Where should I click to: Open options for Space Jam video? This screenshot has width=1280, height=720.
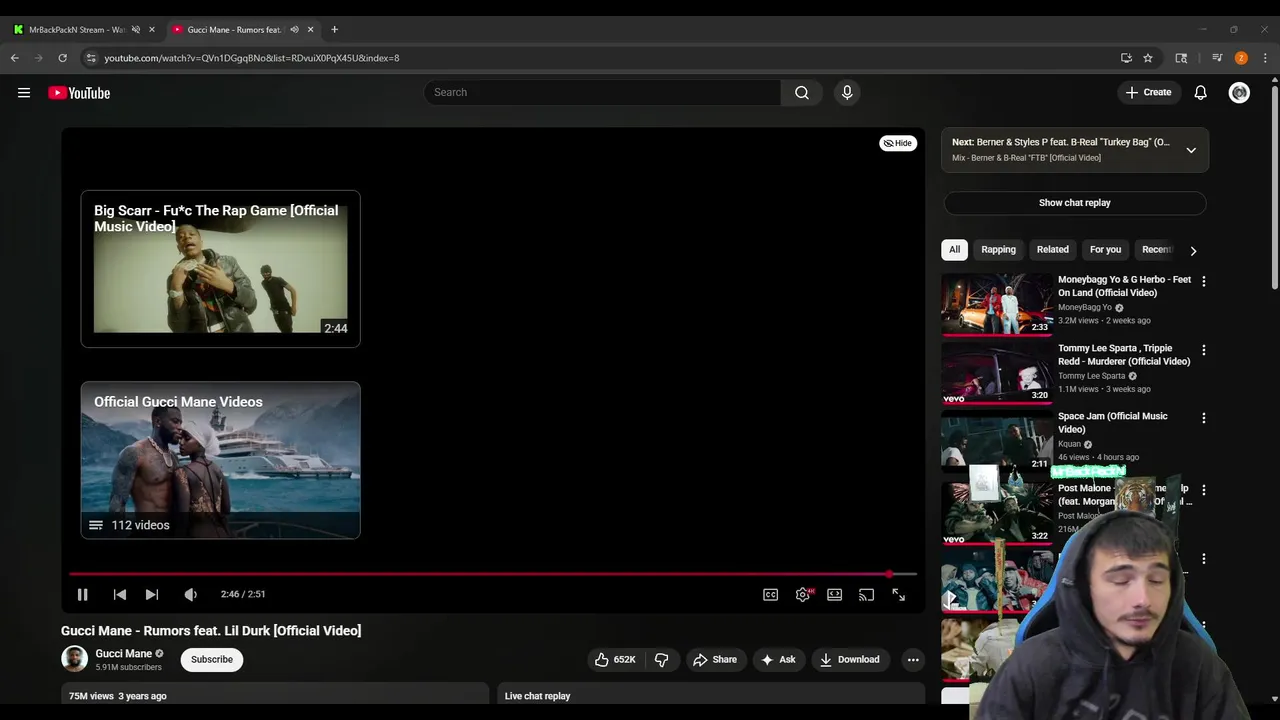(x=1203, y=418)
